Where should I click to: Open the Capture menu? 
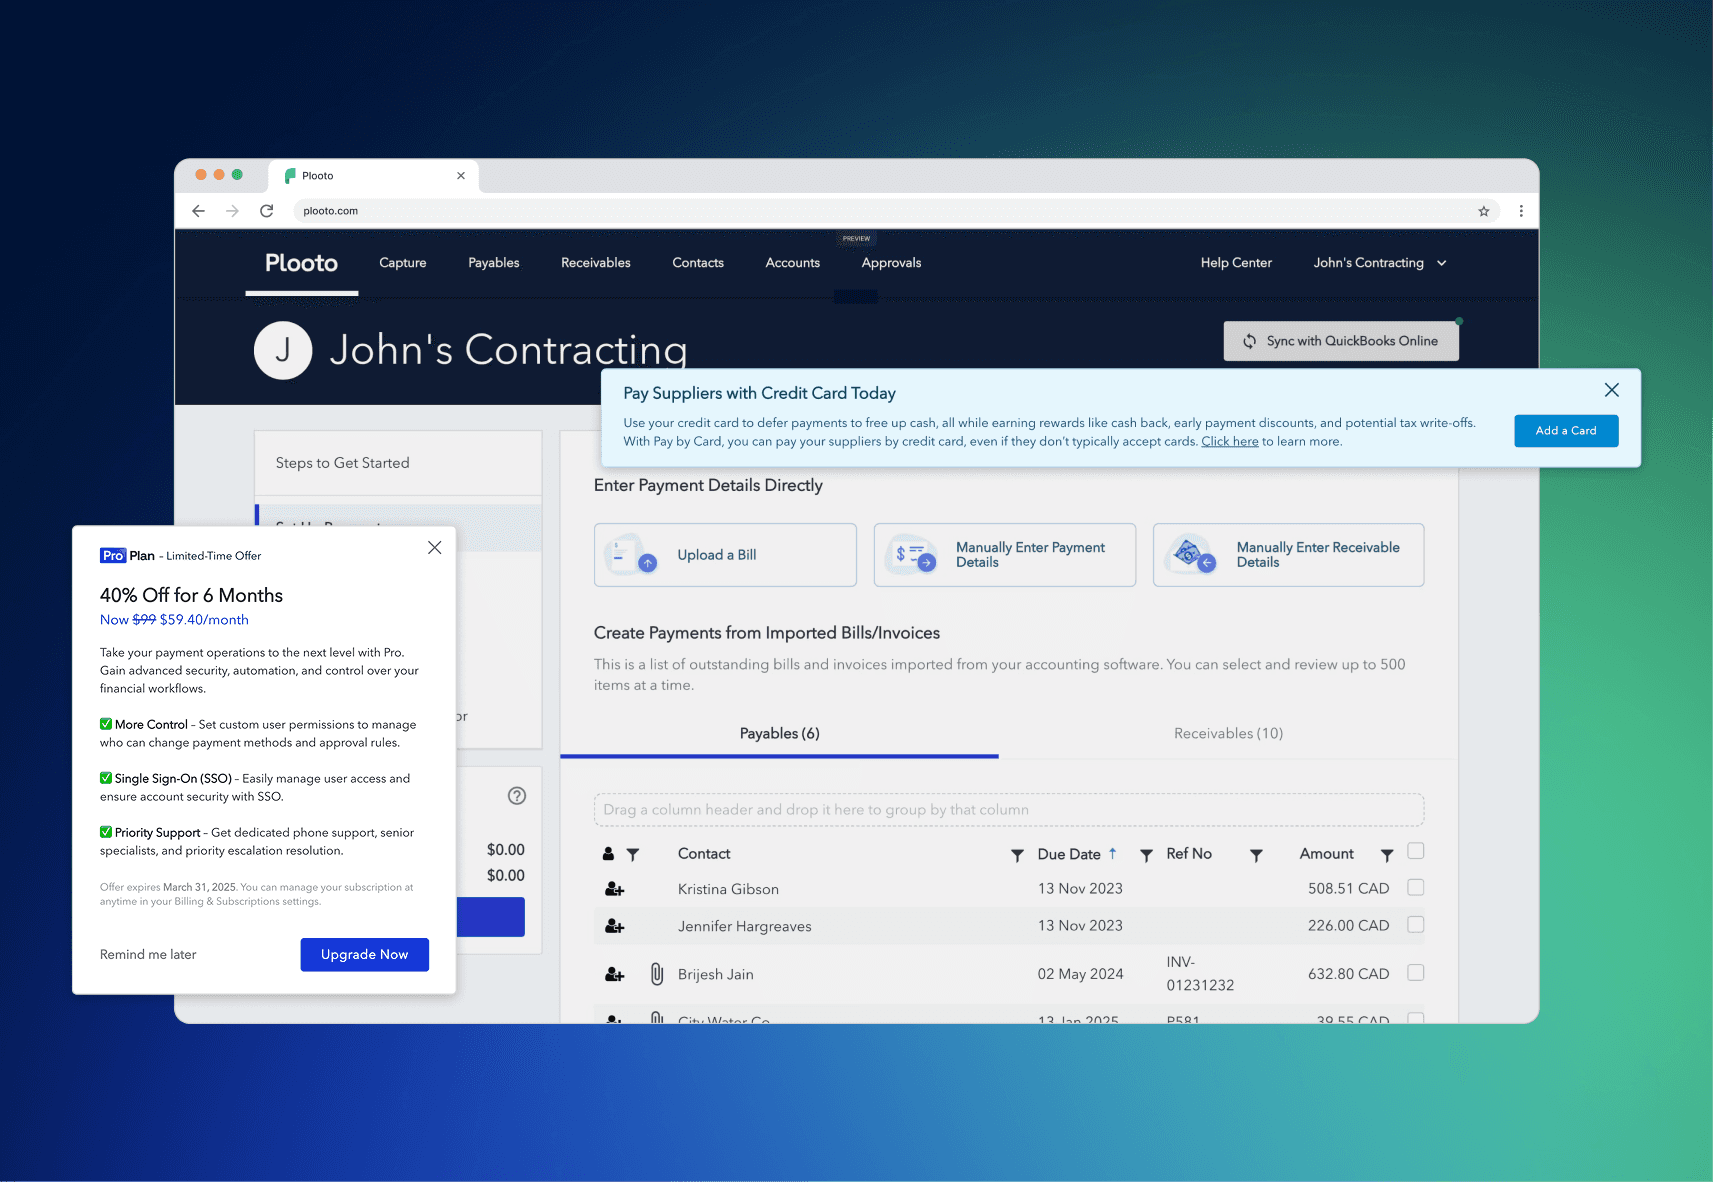[403, 263]
